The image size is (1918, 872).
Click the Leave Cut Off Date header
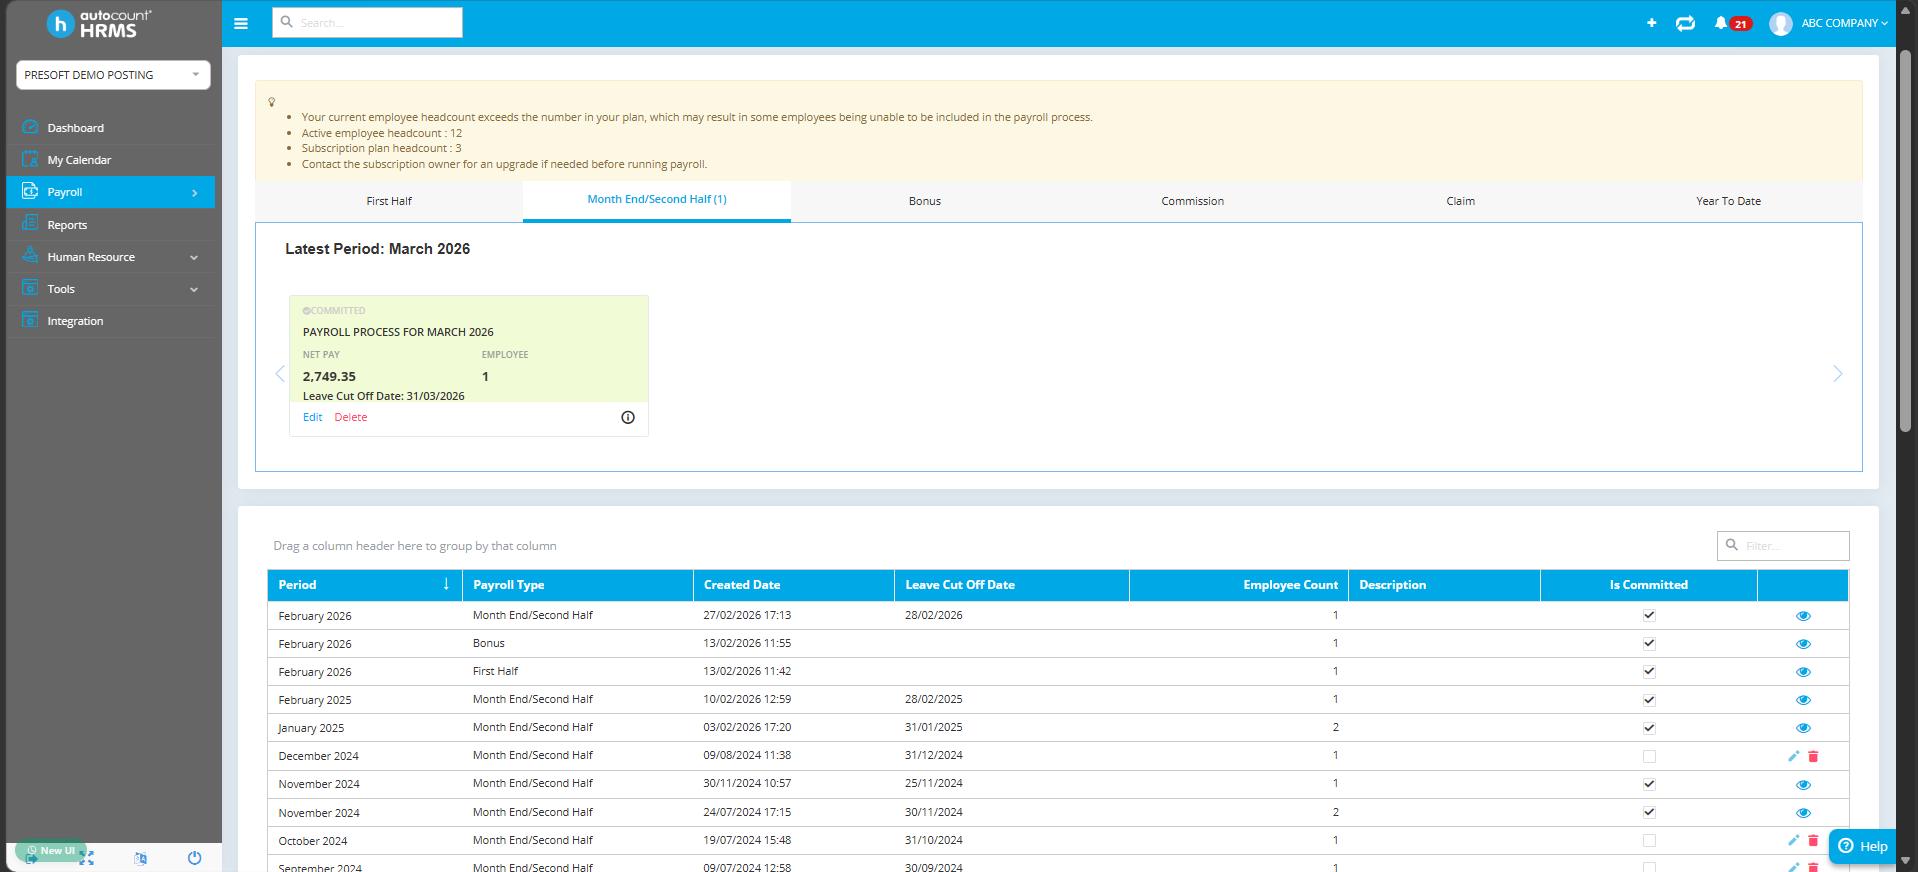(1012, 585)
